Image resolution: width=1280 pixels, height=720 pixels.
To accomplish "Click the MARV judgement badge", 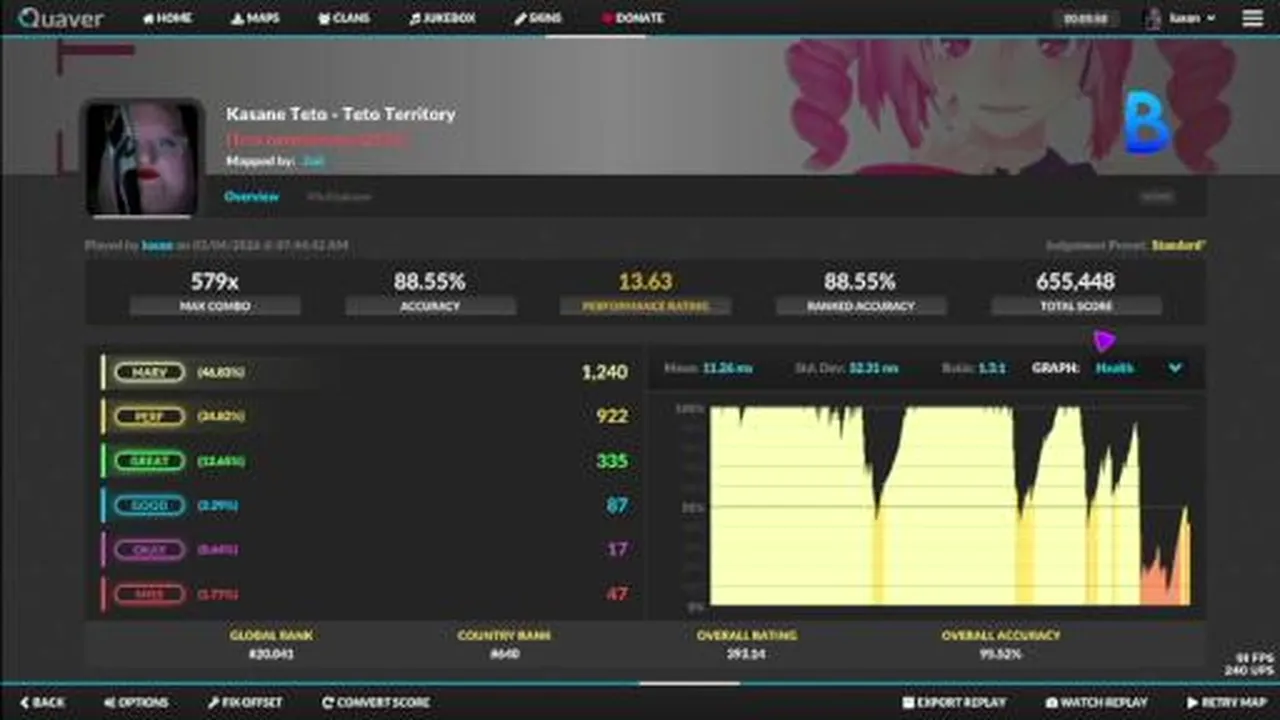I will pyautogui.click(x=149, y=372).
